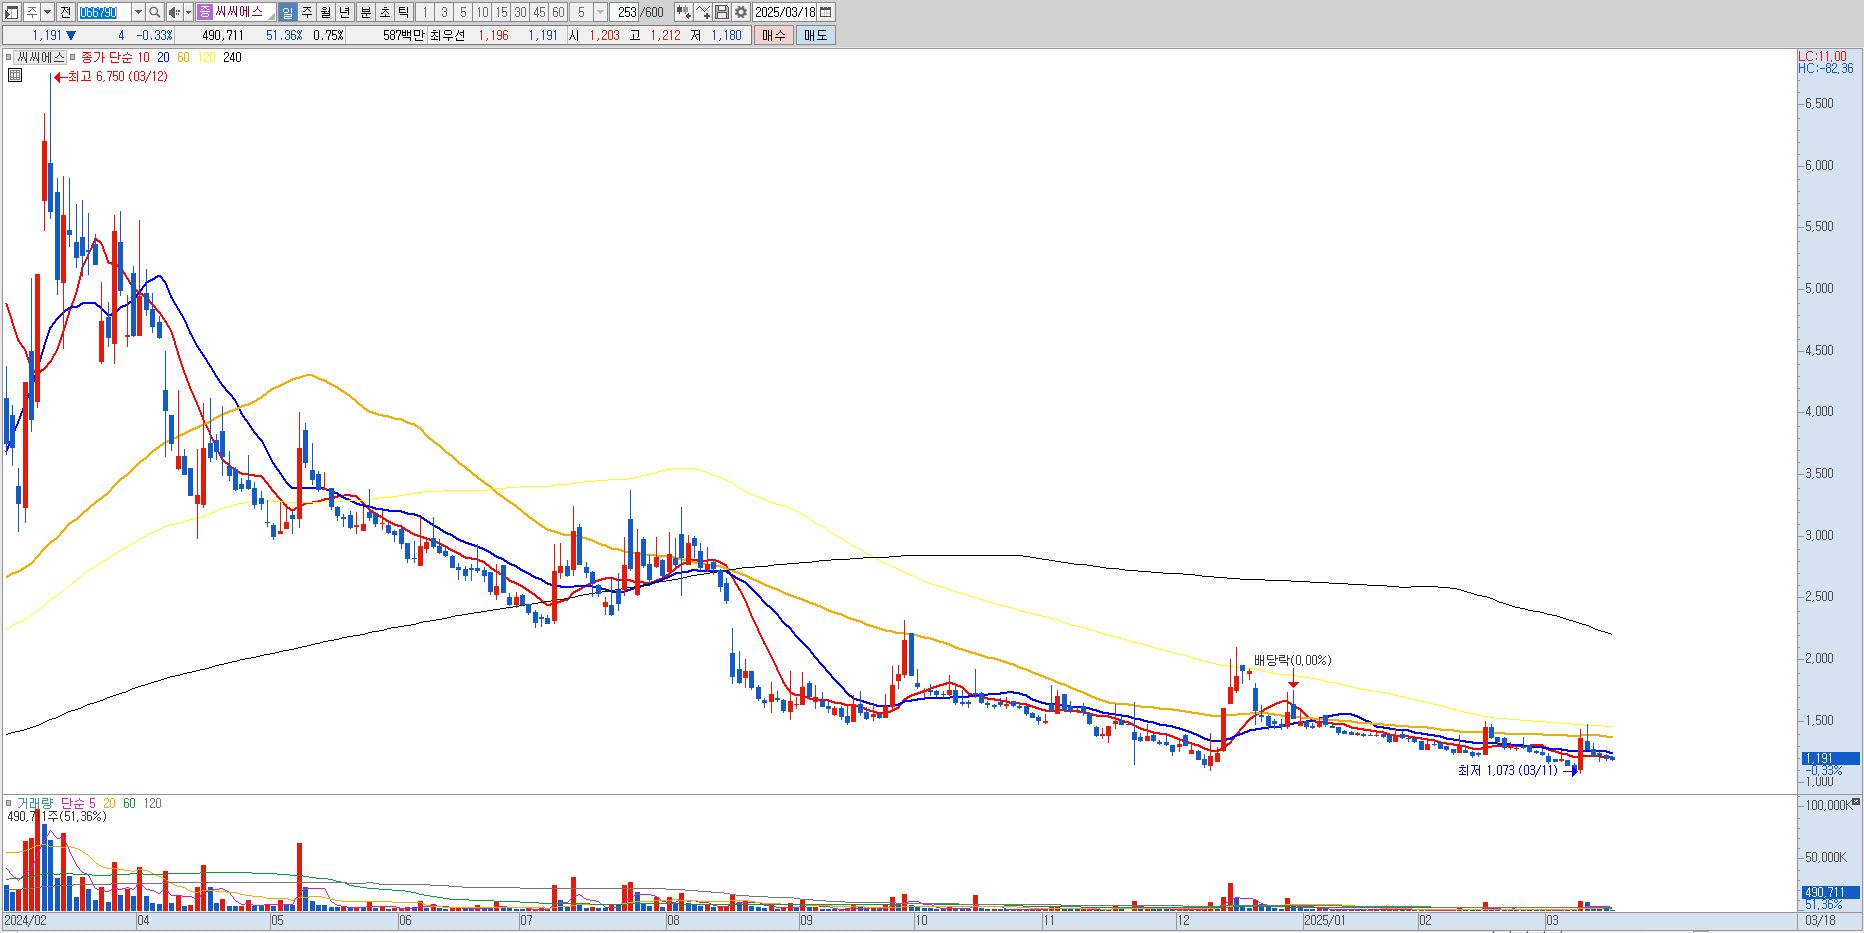Open the 주 type dropdown arrow at top-left
The width and height of the screenshot is (1864, 933).
coord(47,12)
